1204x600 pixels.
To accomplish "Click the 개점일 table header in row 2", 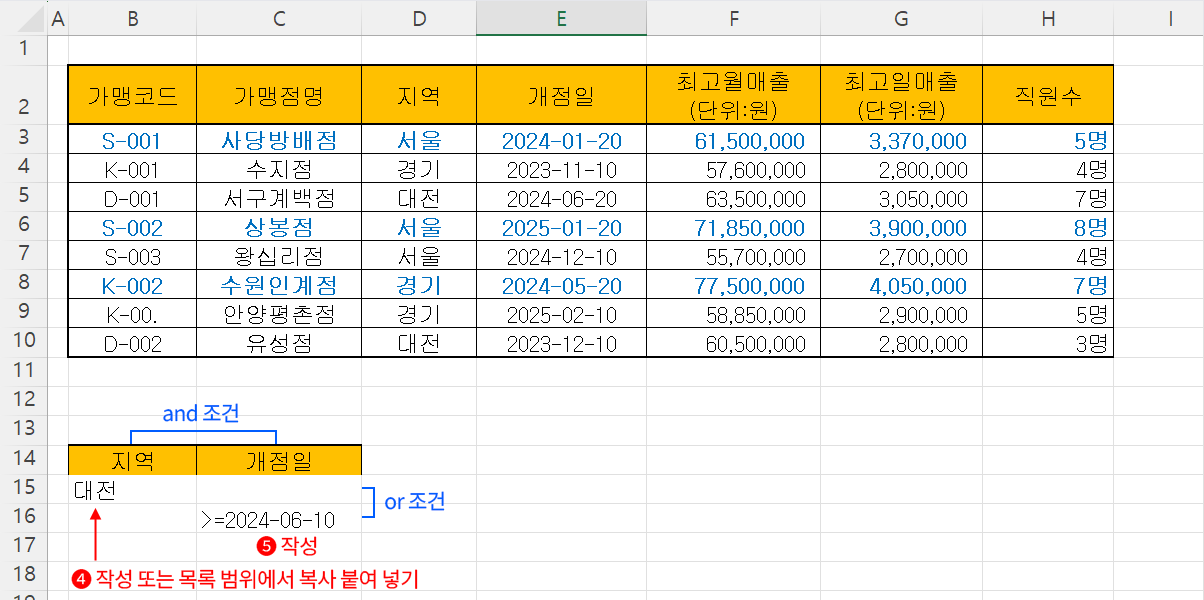I will 561,95.
